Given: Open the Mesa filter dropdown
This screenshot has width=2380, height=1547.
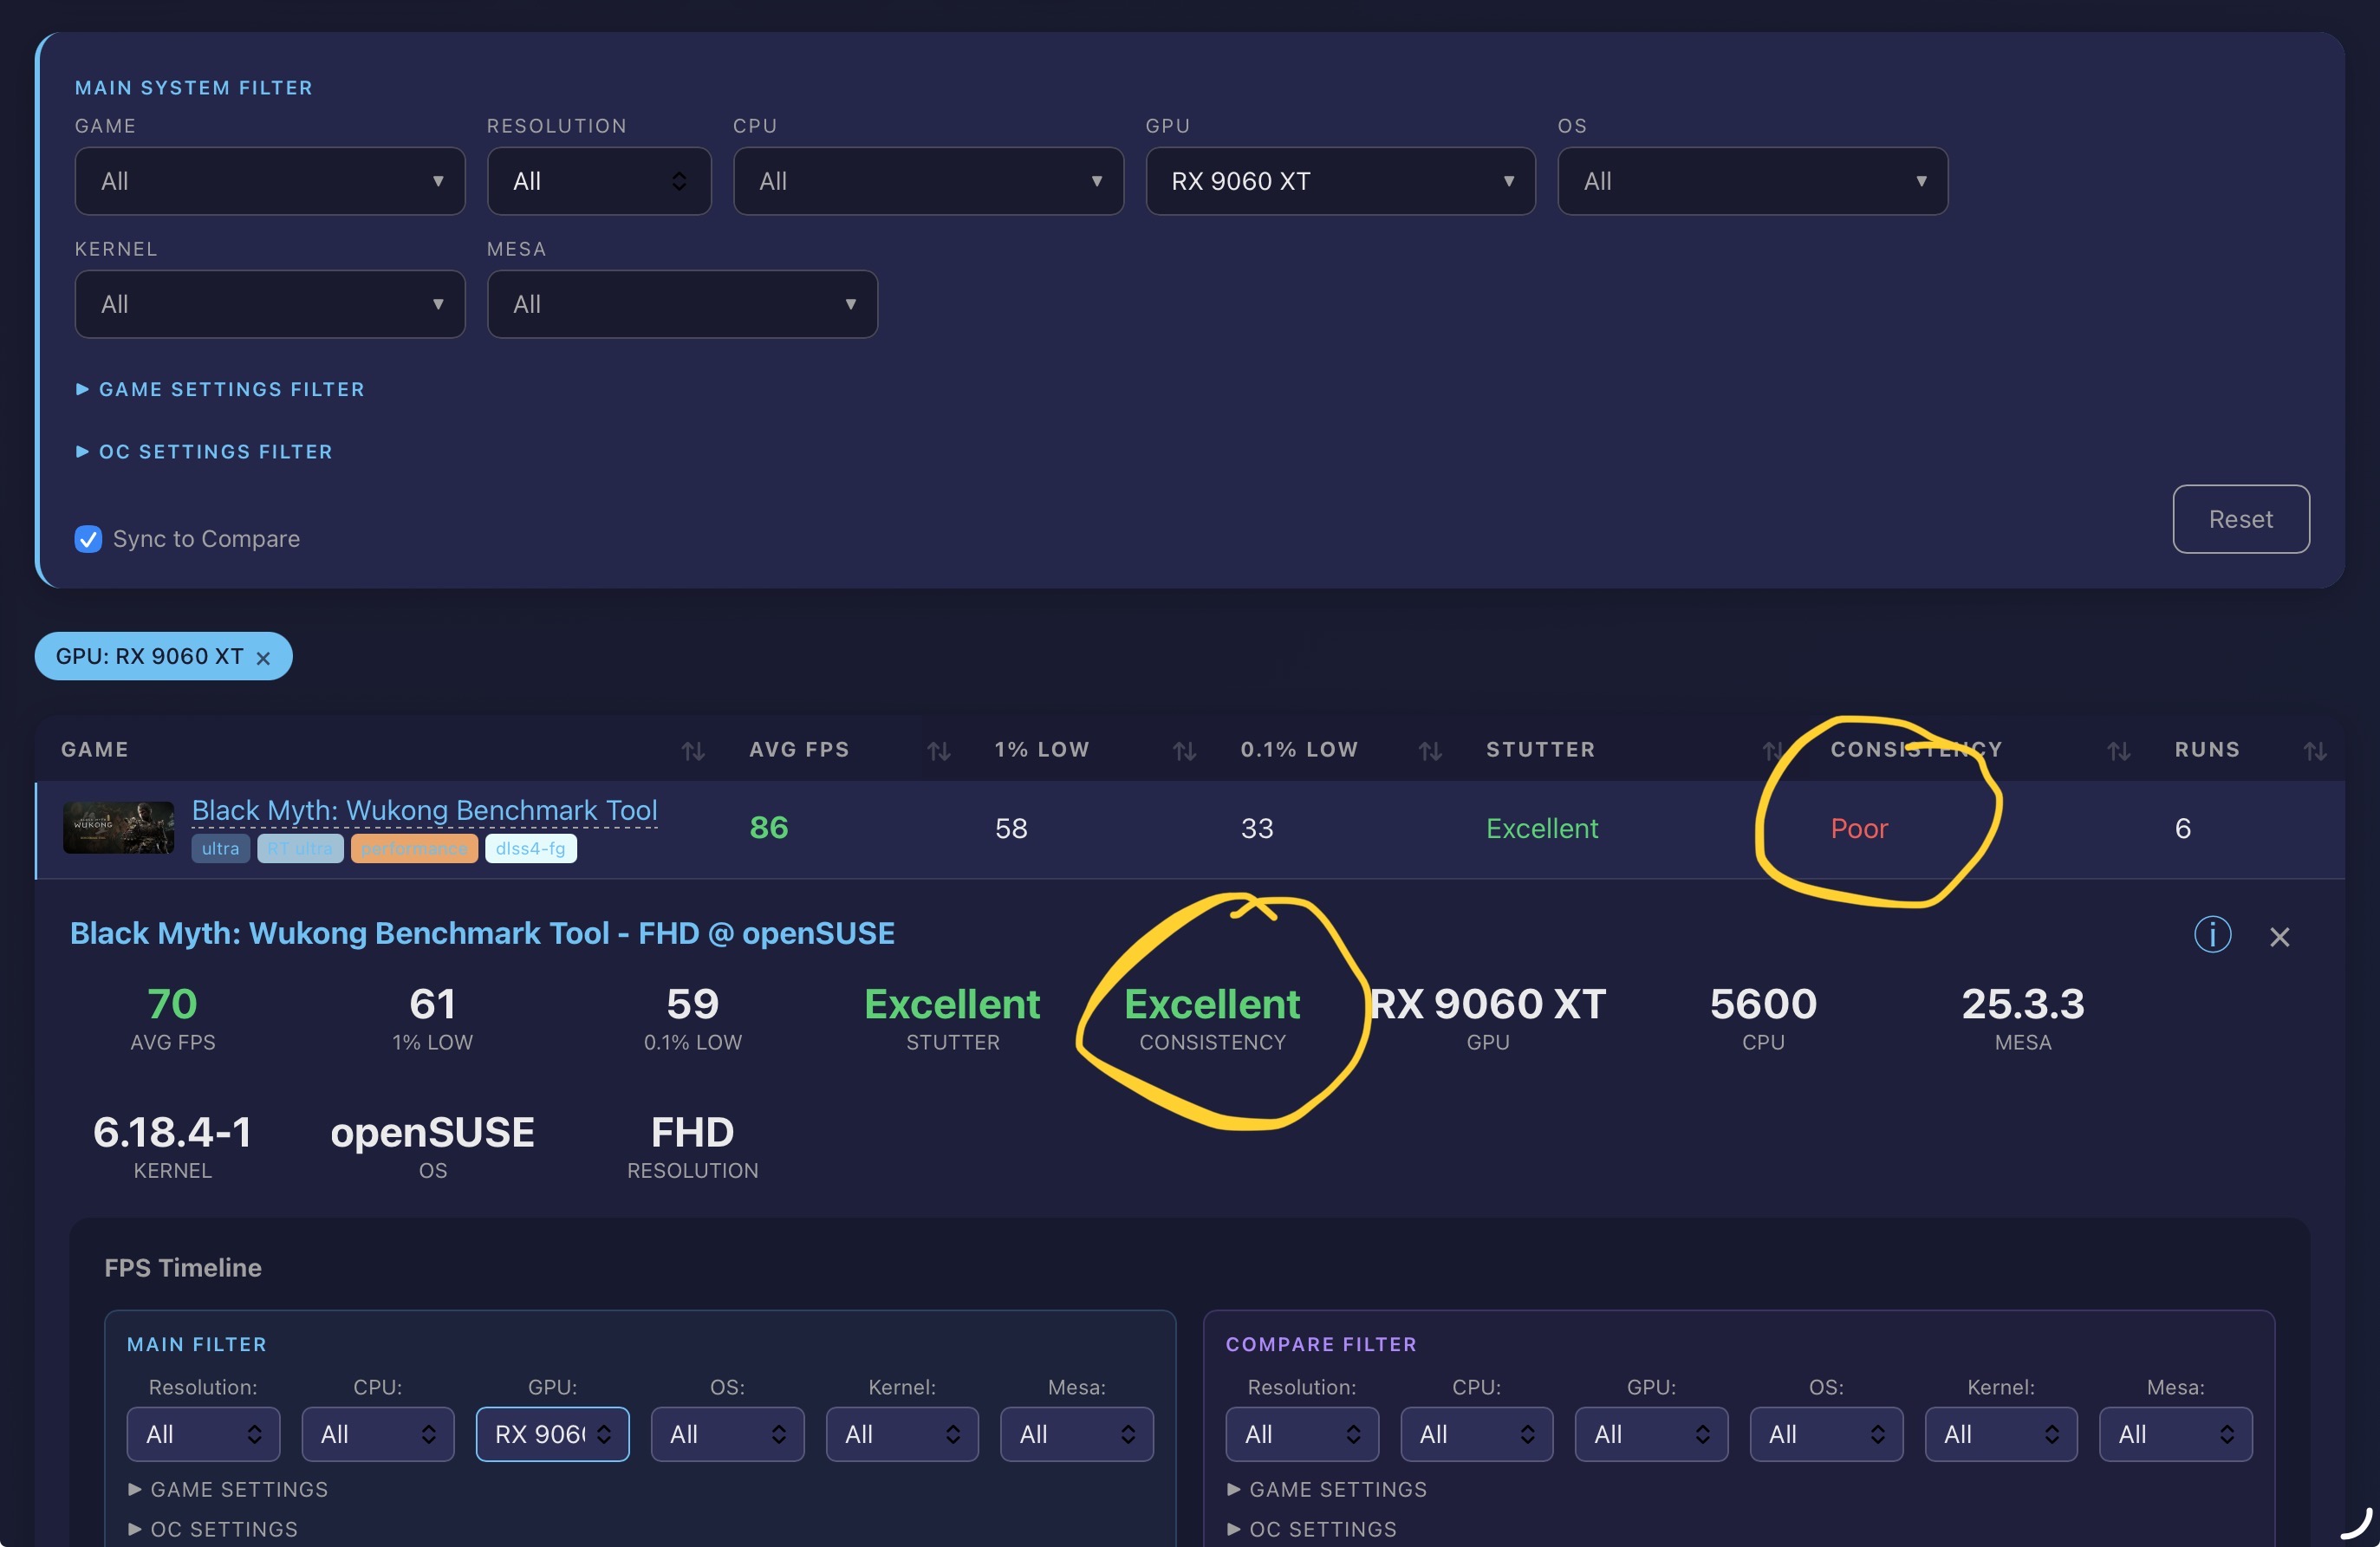Looking at the screenshot, I should pyautogui.click(x=681, y=304).
